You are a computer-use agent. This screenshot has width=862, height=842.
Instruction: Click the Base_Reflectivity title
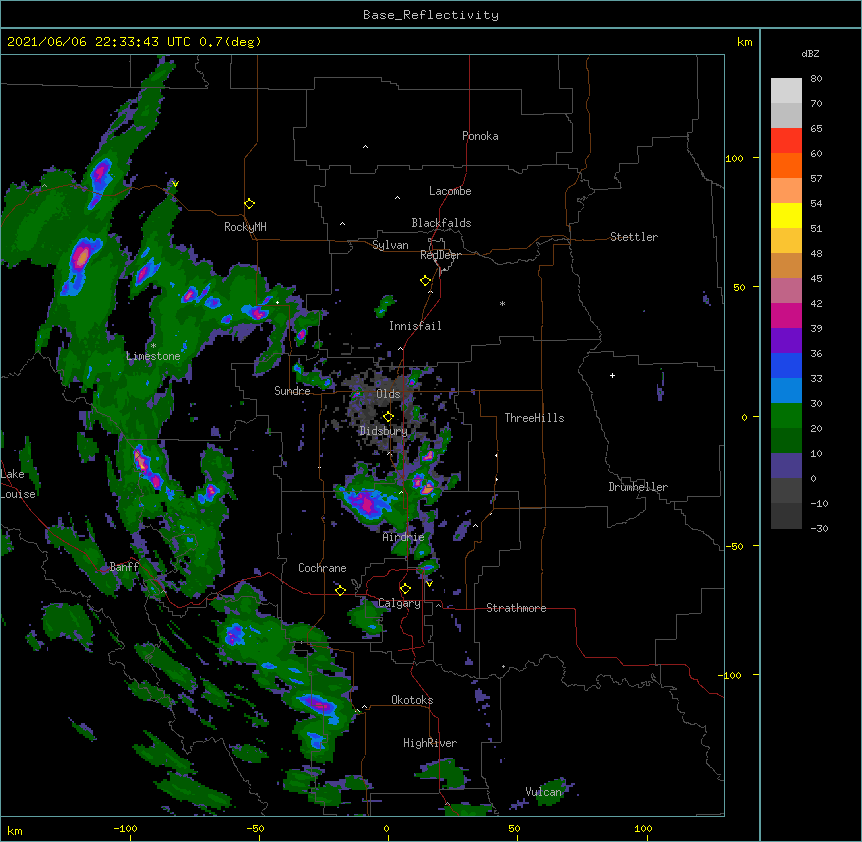click(431, 15)
